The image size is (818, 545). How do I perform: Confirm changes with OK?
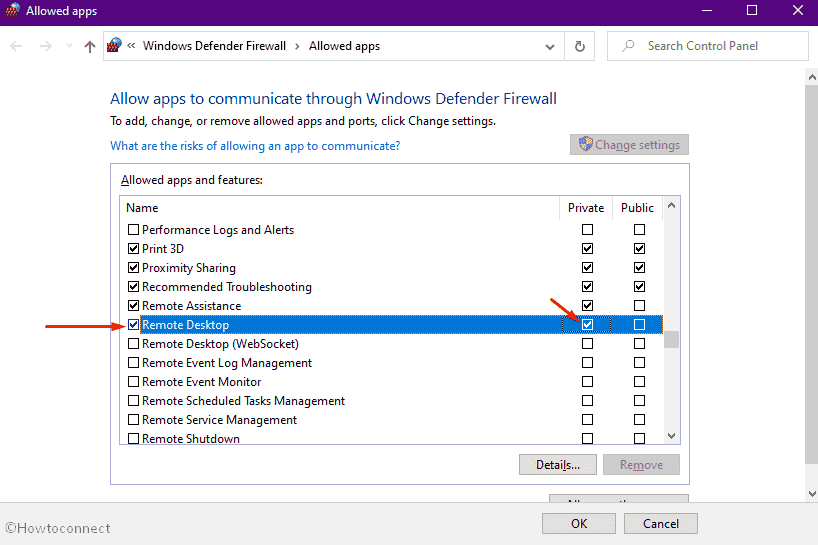(x=579, y=524)
